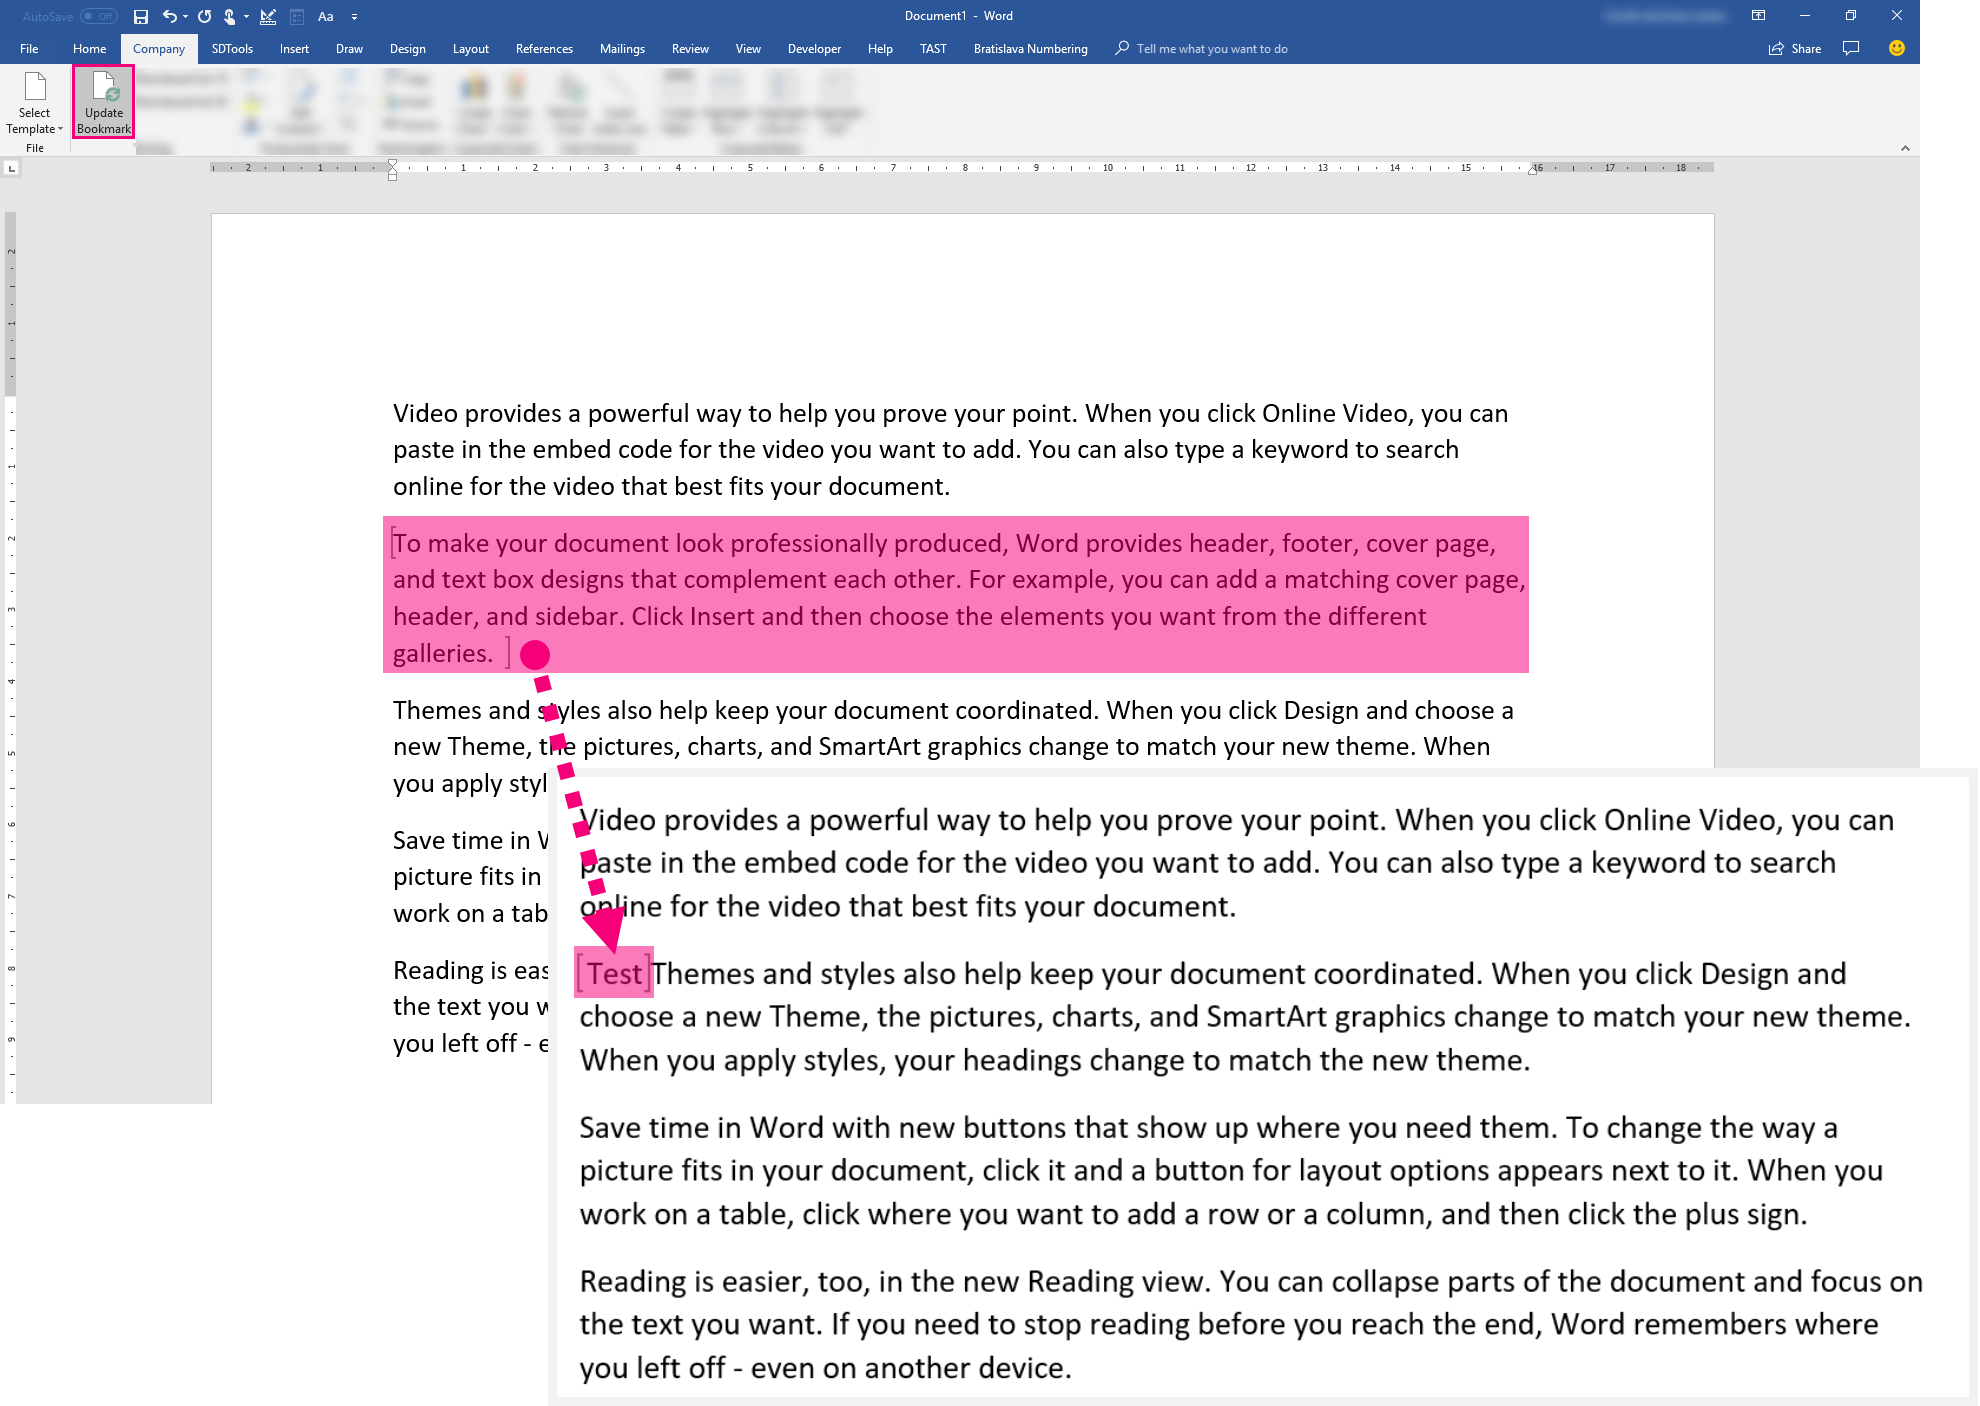Open the Bratislava Numbering tab
The height and width of the screenshot is (1406, 1980).
click(1030, 48)
